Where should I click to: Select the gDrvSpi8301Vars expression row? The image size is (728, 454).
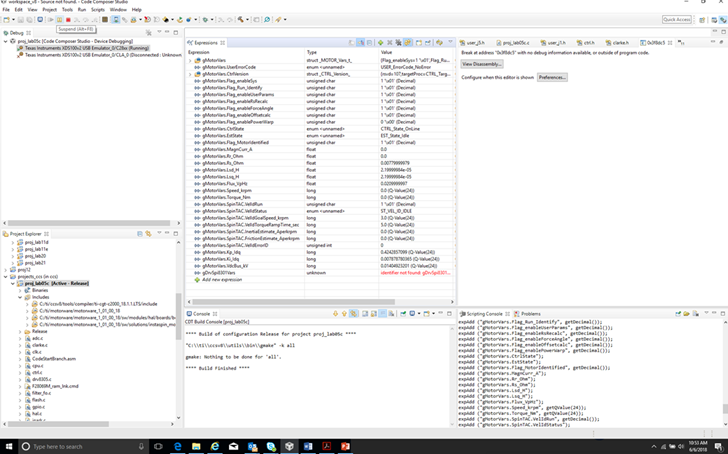(319, 273)
